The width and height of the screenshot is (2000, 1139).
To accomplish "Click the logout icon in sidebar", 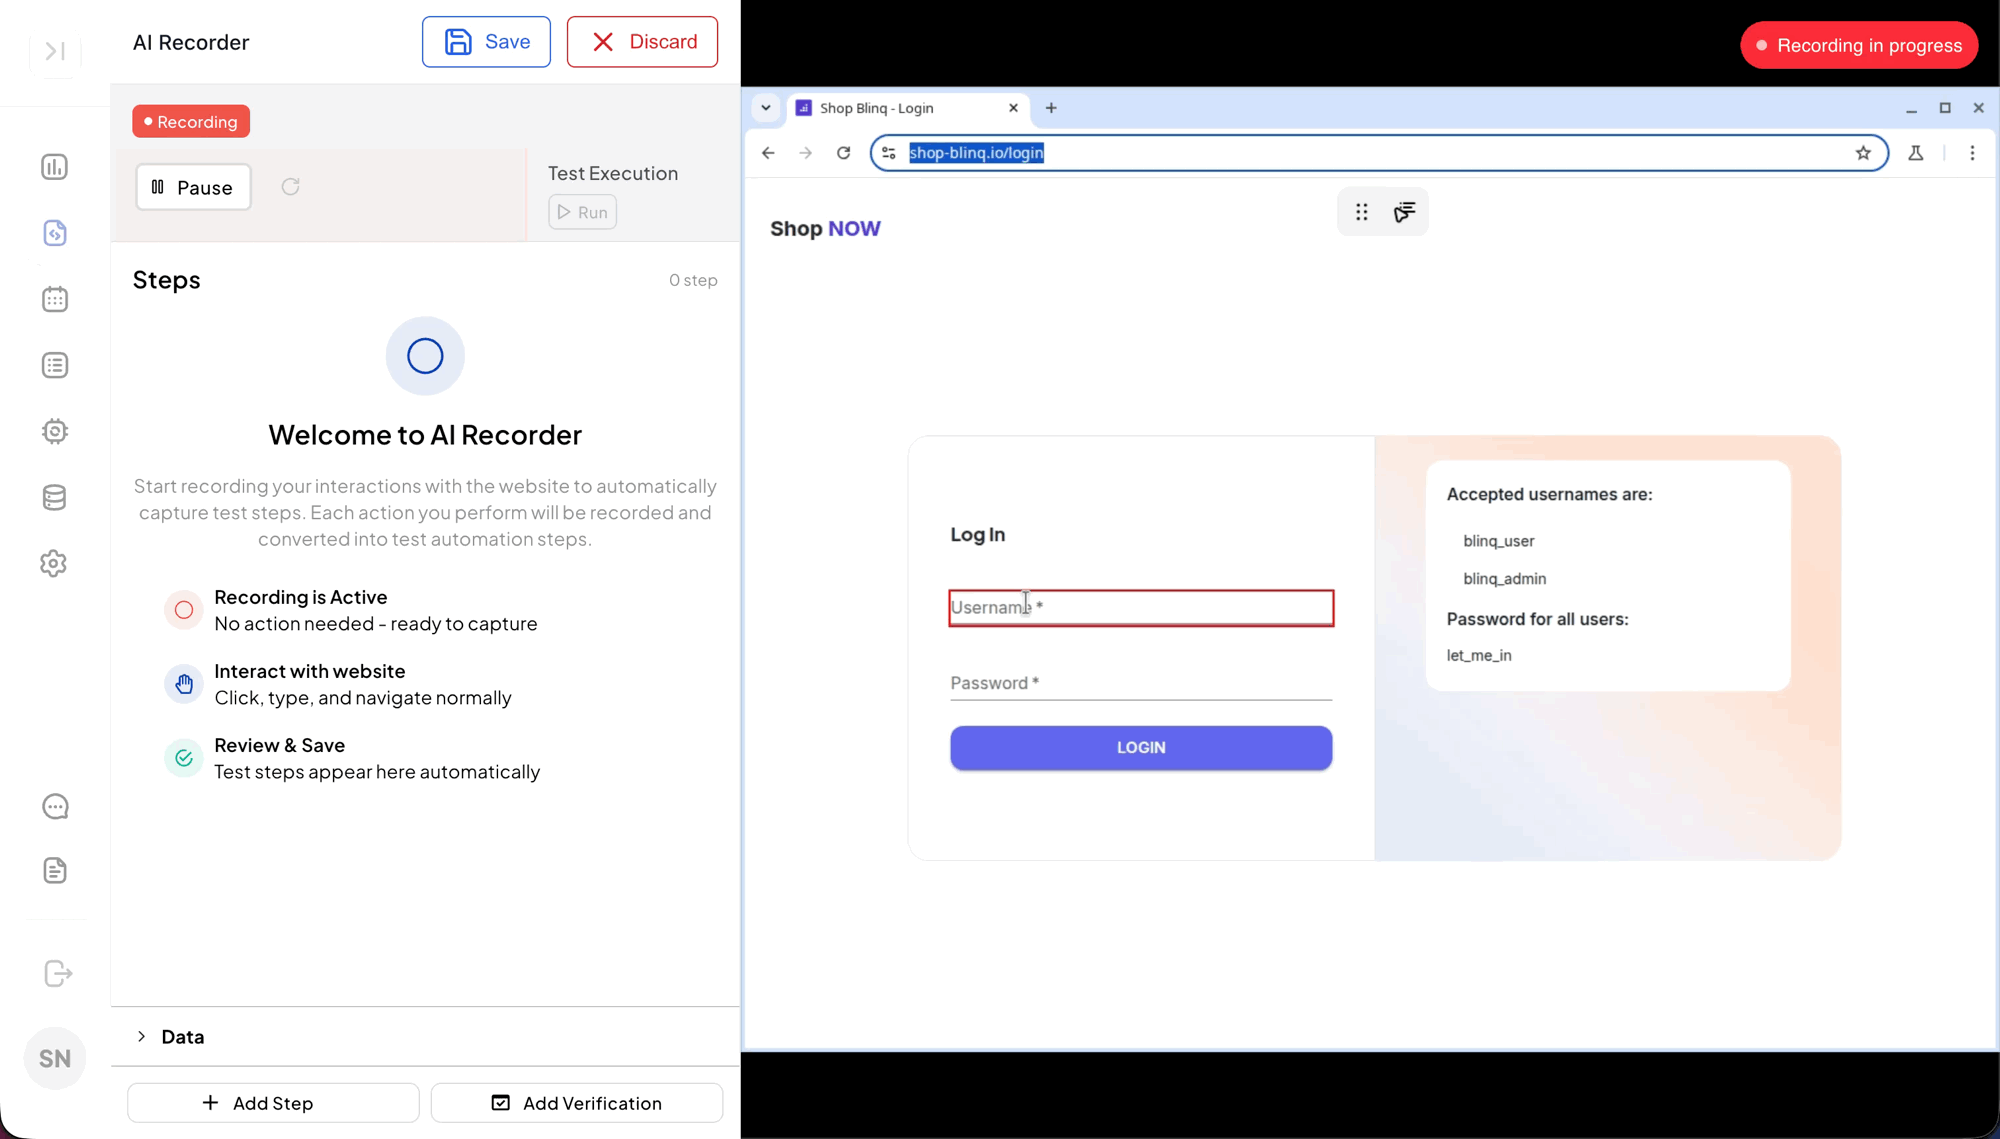I will pyautogui.click(x=58, y=973).
